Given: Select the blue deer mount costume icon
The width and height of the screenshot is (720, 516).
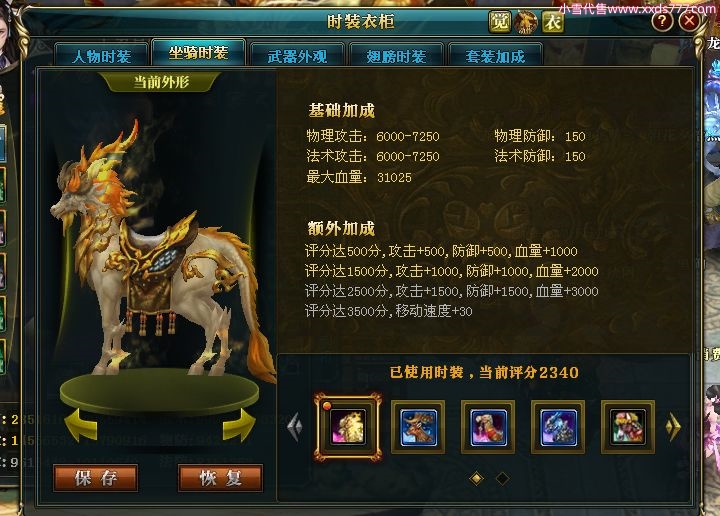Looking at the screenshot, I should 418,427.
